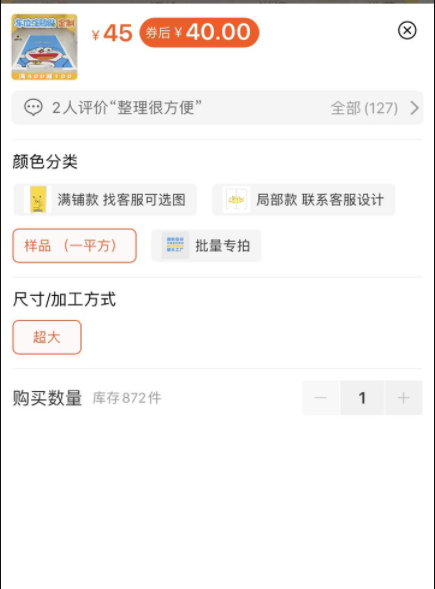
Task: Decrease purchase quantity with minus button
Action: [x=320, y=398]
